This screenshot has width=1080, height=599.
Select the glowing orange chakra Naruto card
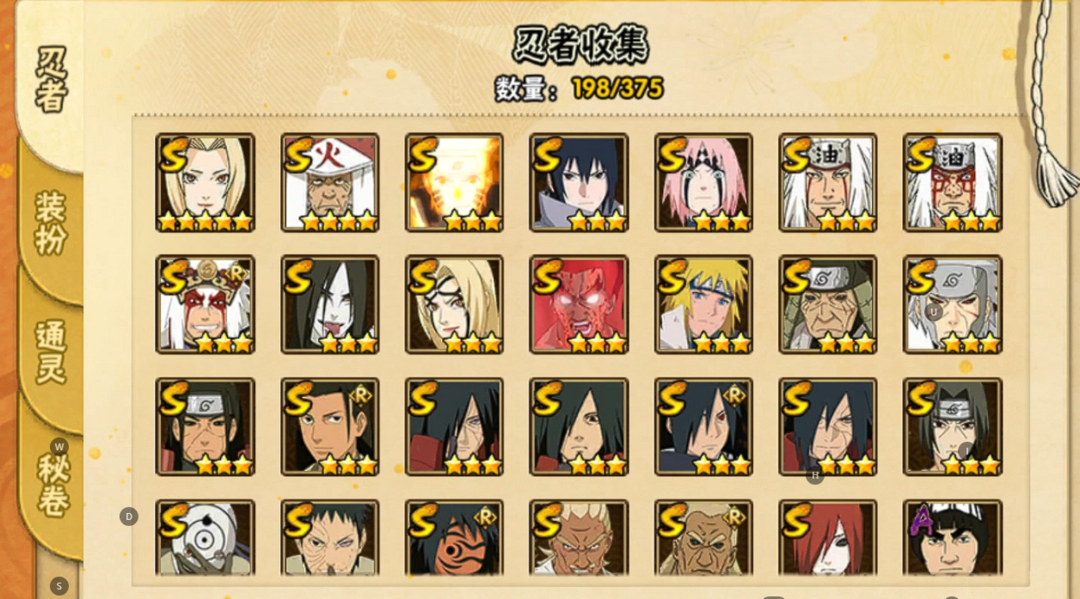[x=455, y=182]
